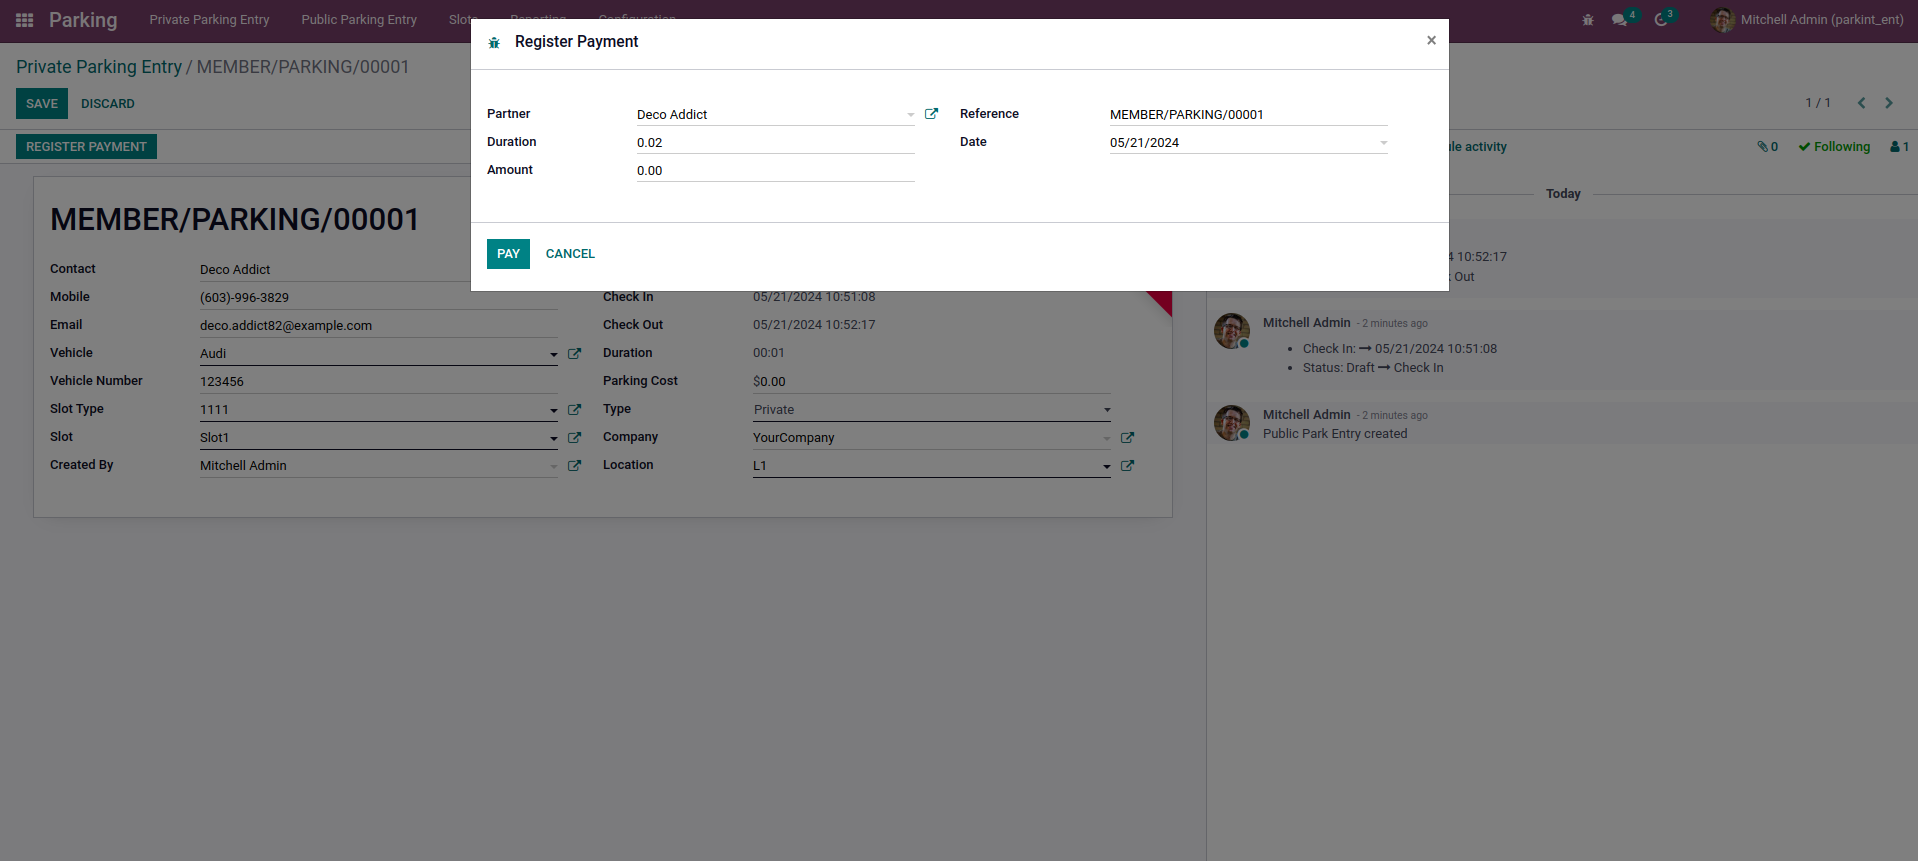Viewport: 1918px width, 861px height.
Task: Open the apps grid menu
Action: tap(25, 20)
